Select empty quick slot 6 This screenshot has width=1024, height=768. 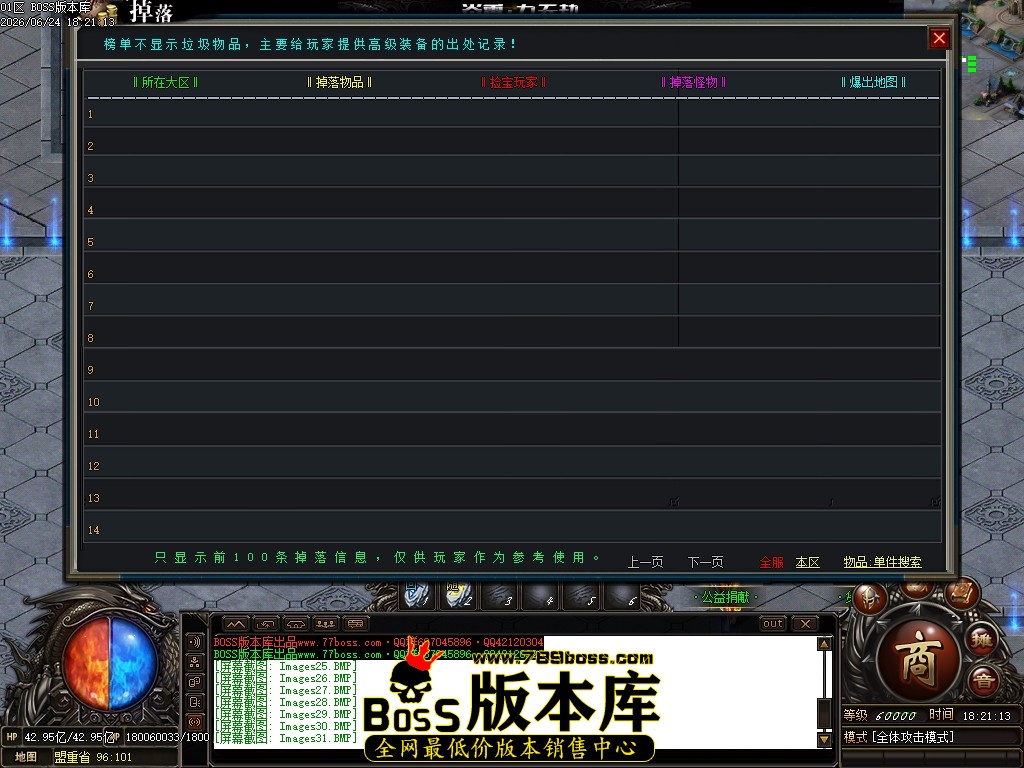point(623,595)
